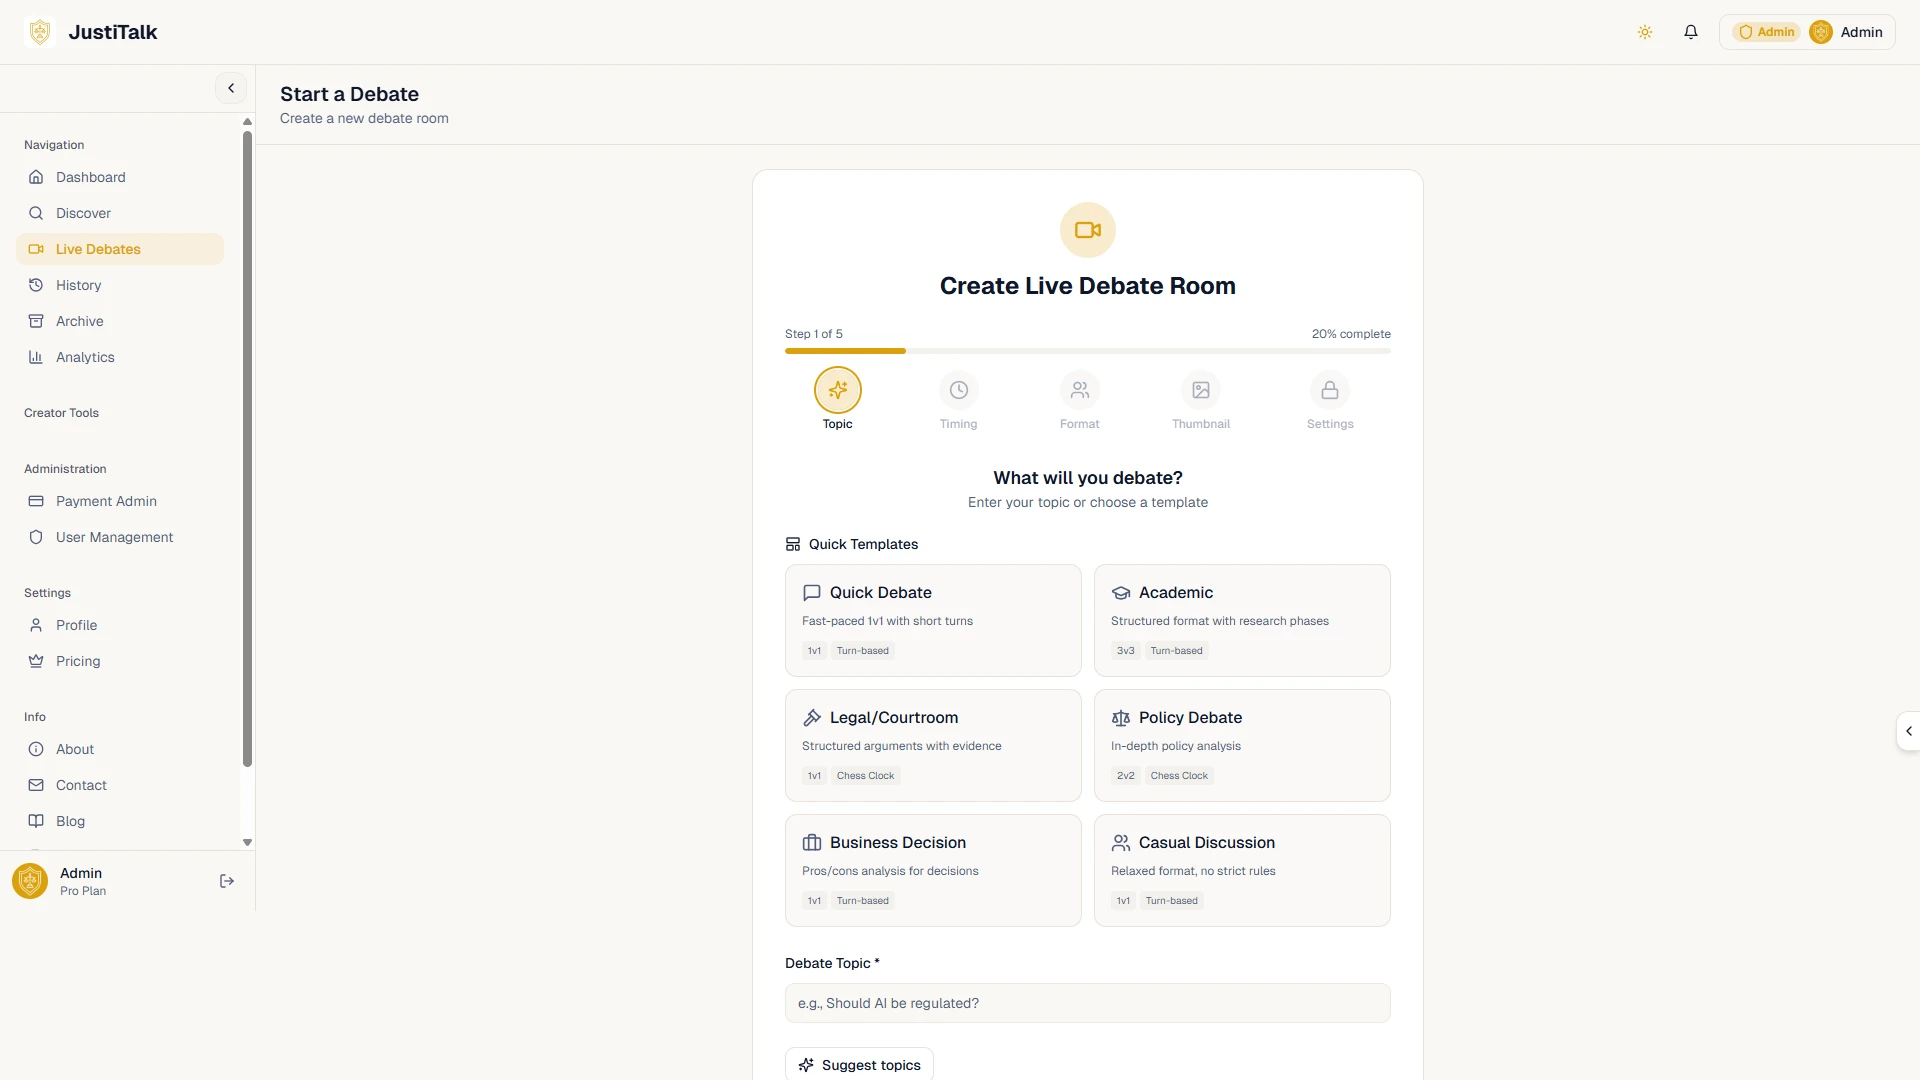This screenshot has height=1080, width=1920.
Task: Click the step progress bar
Action: coord(1088,351)
